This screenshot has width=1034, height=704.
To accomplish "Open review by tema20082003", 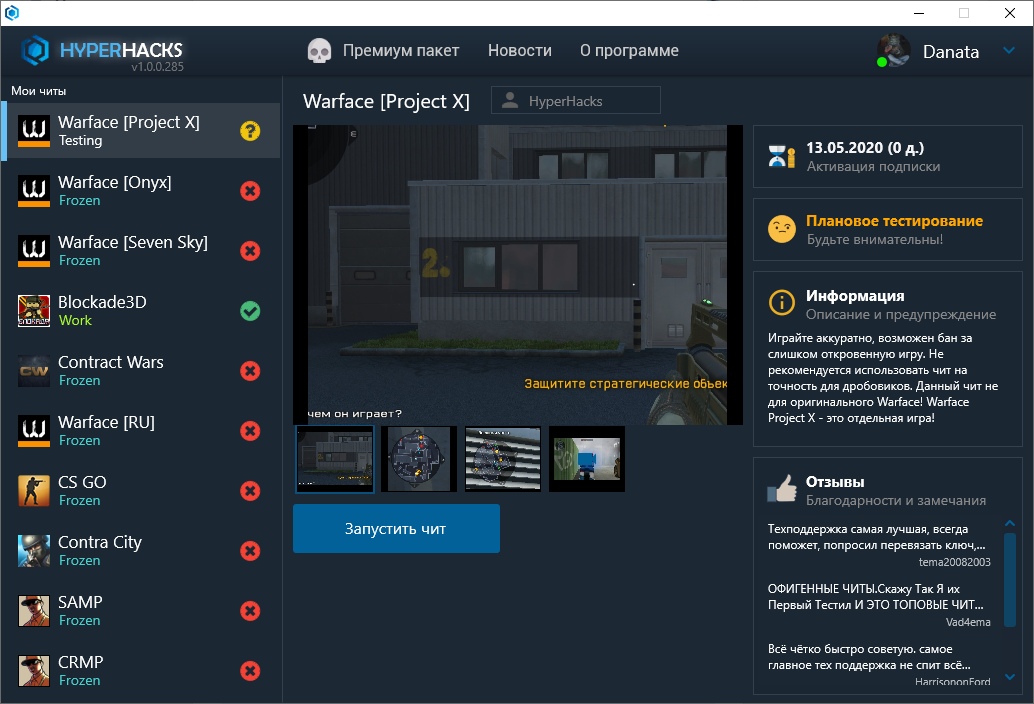I will [879, 545].
